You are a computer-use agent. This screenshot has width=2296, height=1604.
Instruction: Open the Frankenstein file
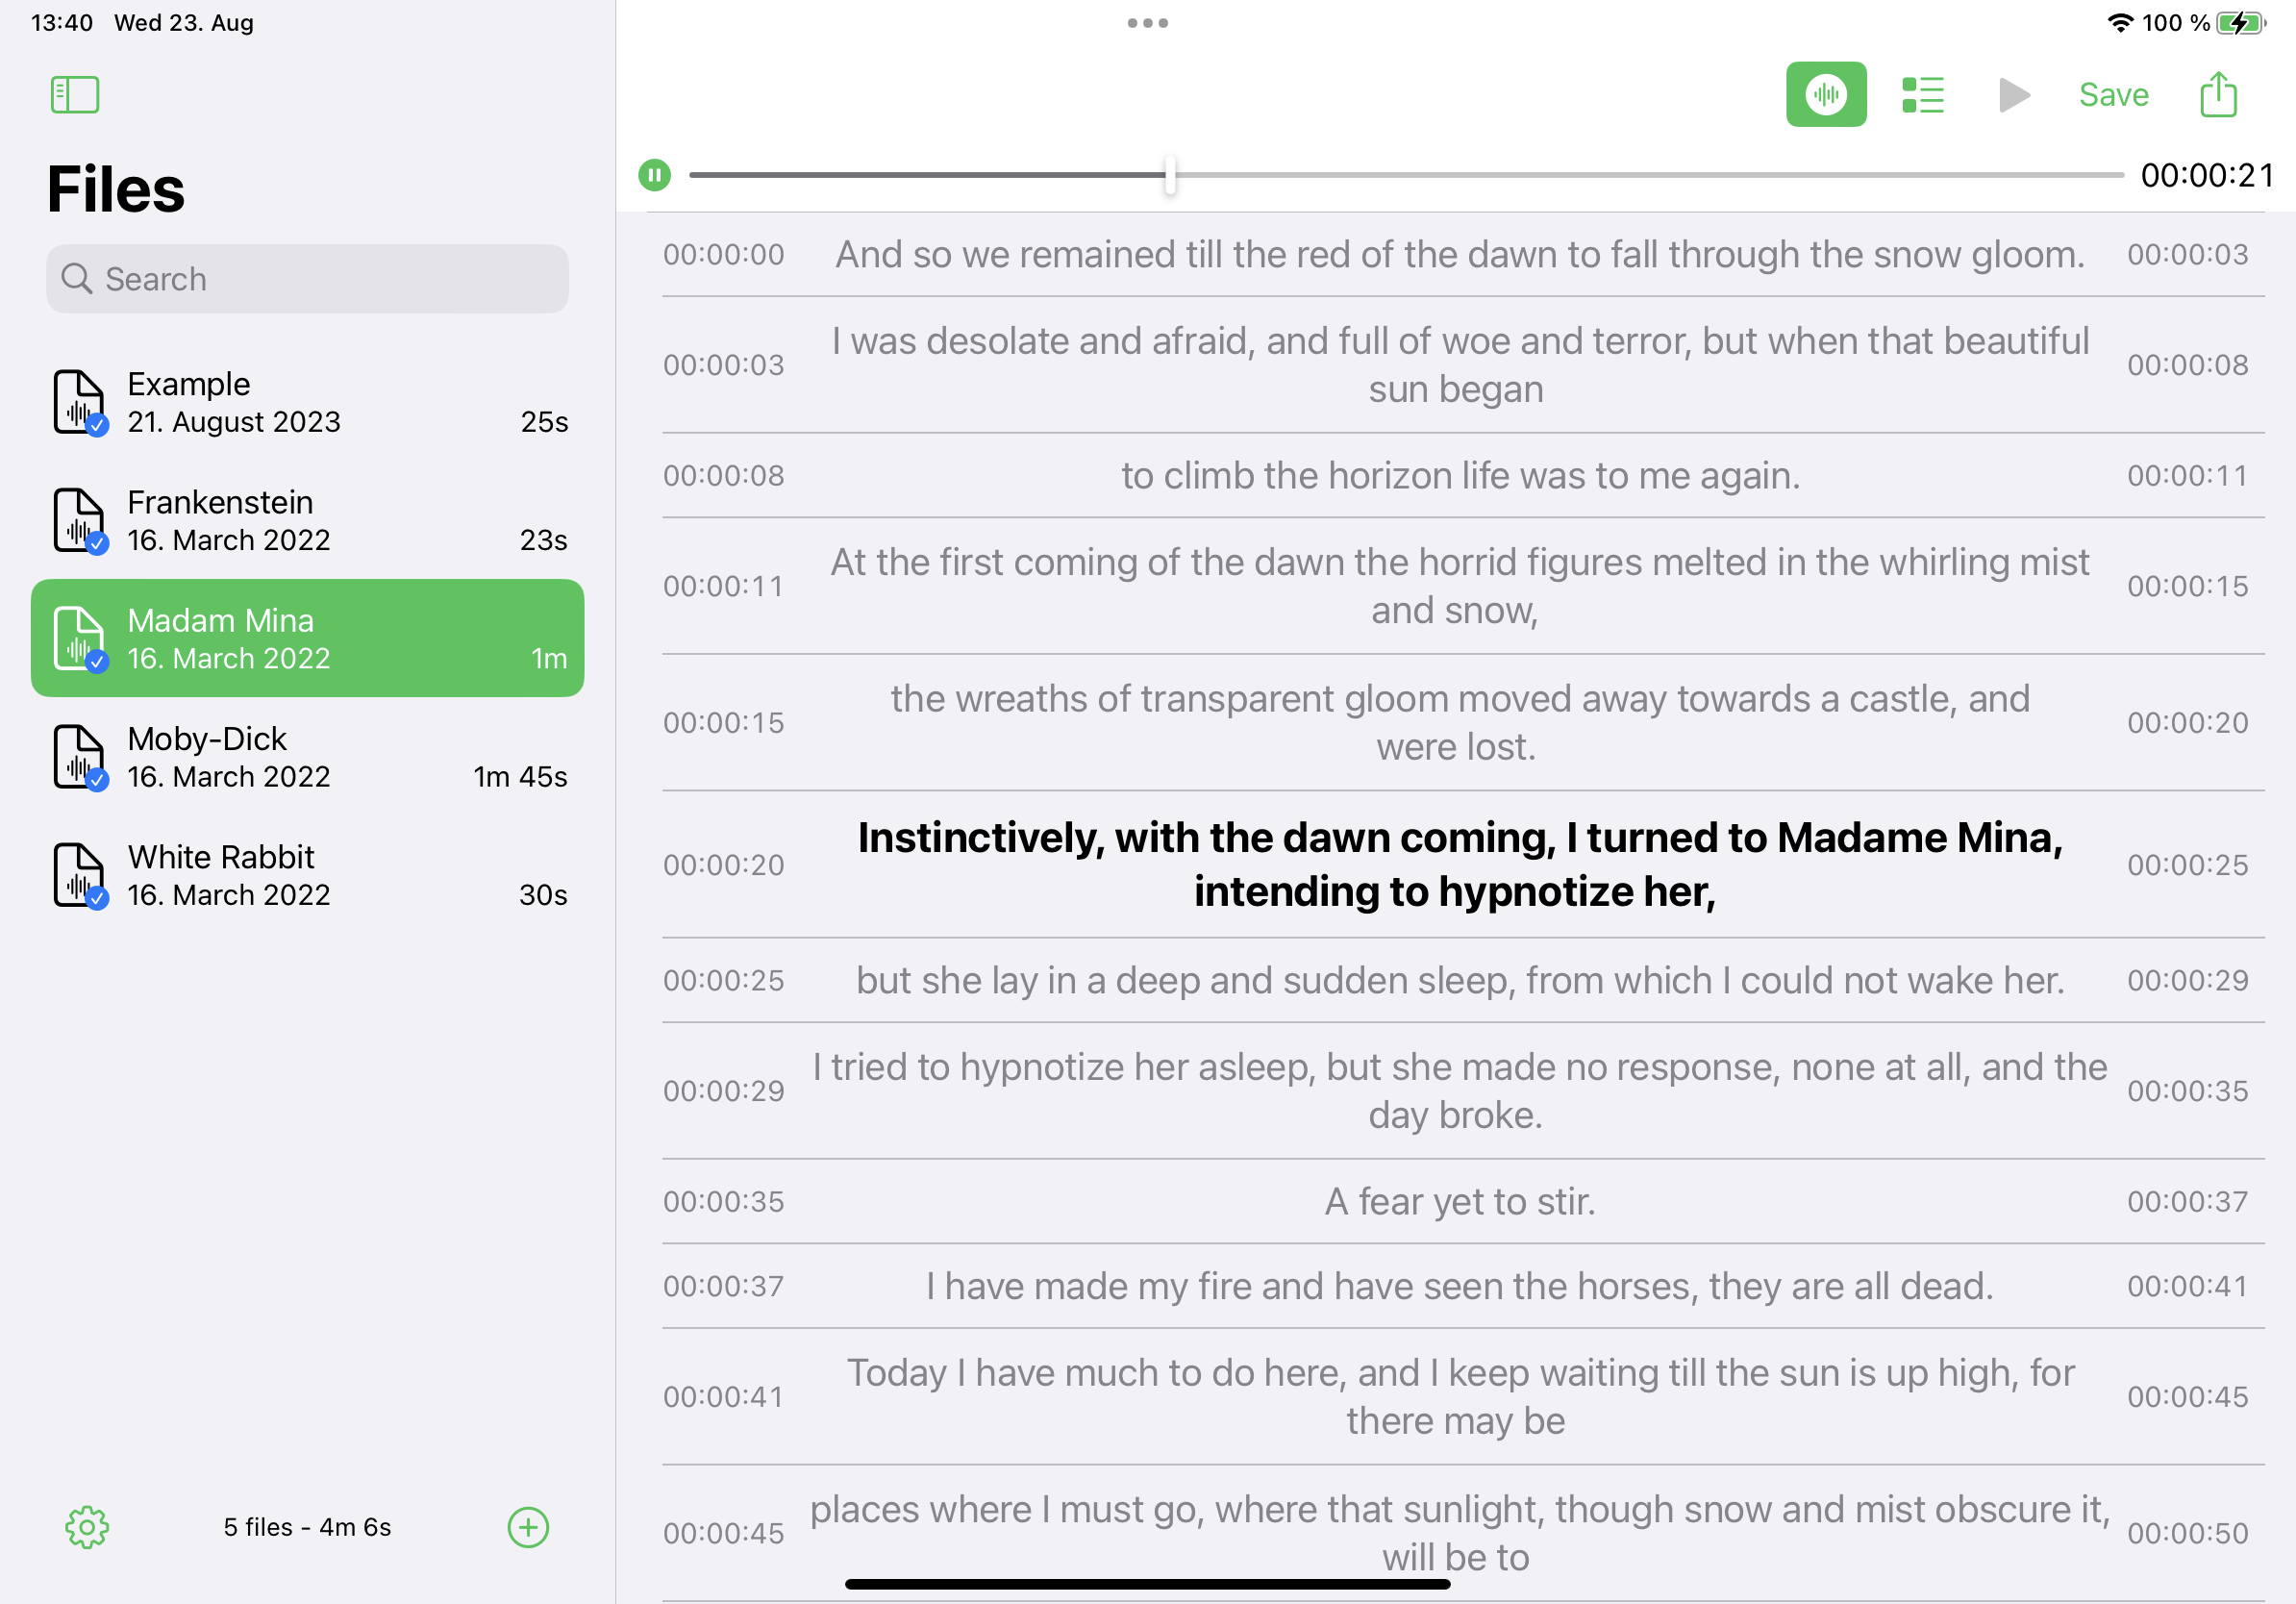coord(308,520)
